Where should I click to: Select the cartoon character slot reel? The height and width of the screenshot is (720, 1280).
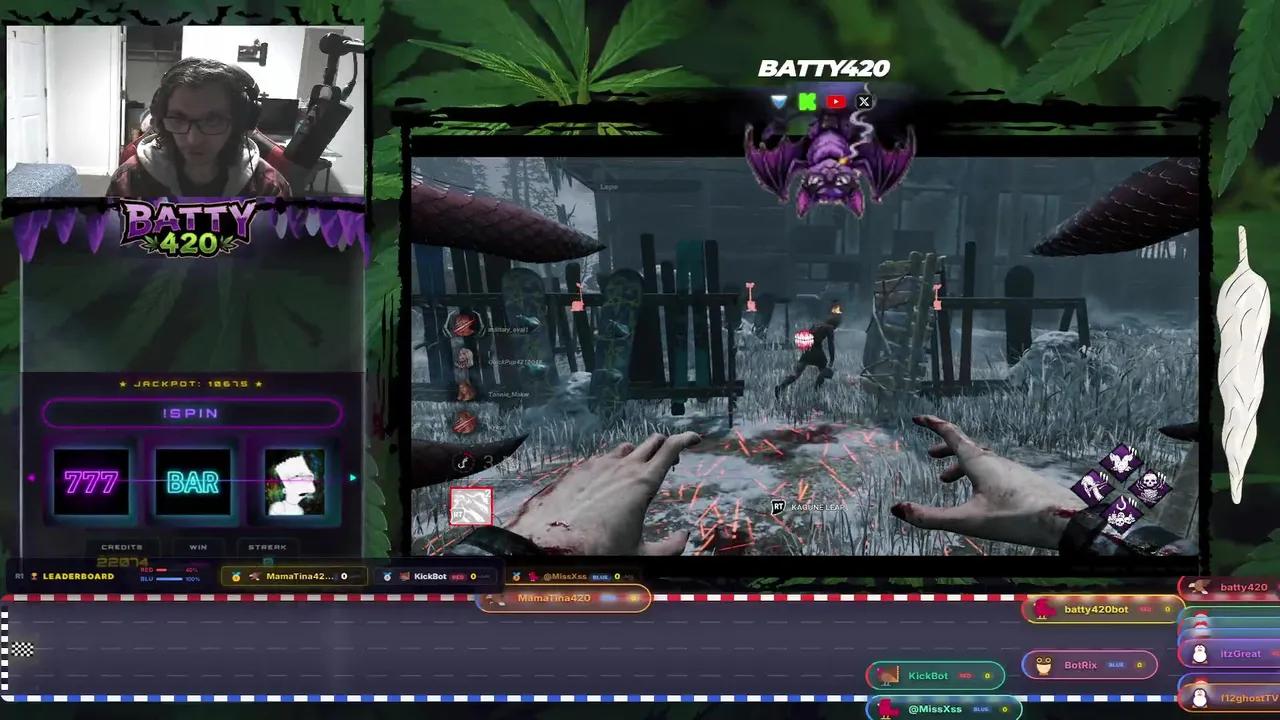[x=295, y=482]
